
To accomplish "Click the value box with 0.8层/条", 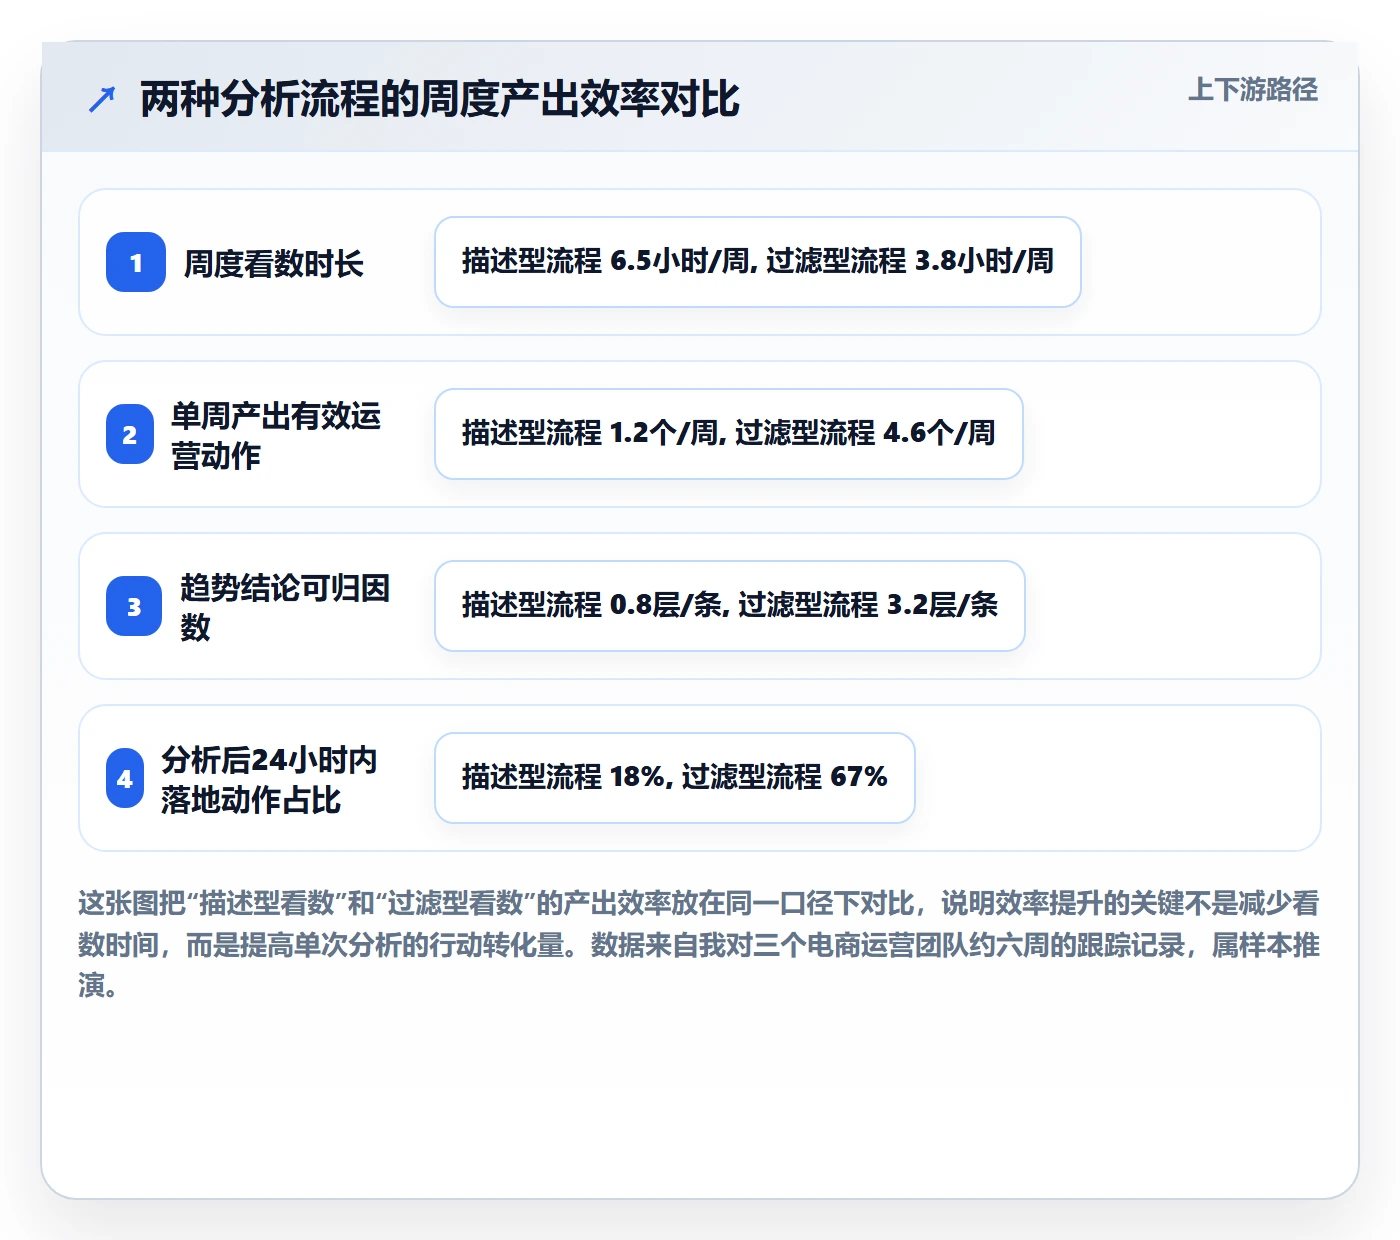I will (x=730, y=606).
